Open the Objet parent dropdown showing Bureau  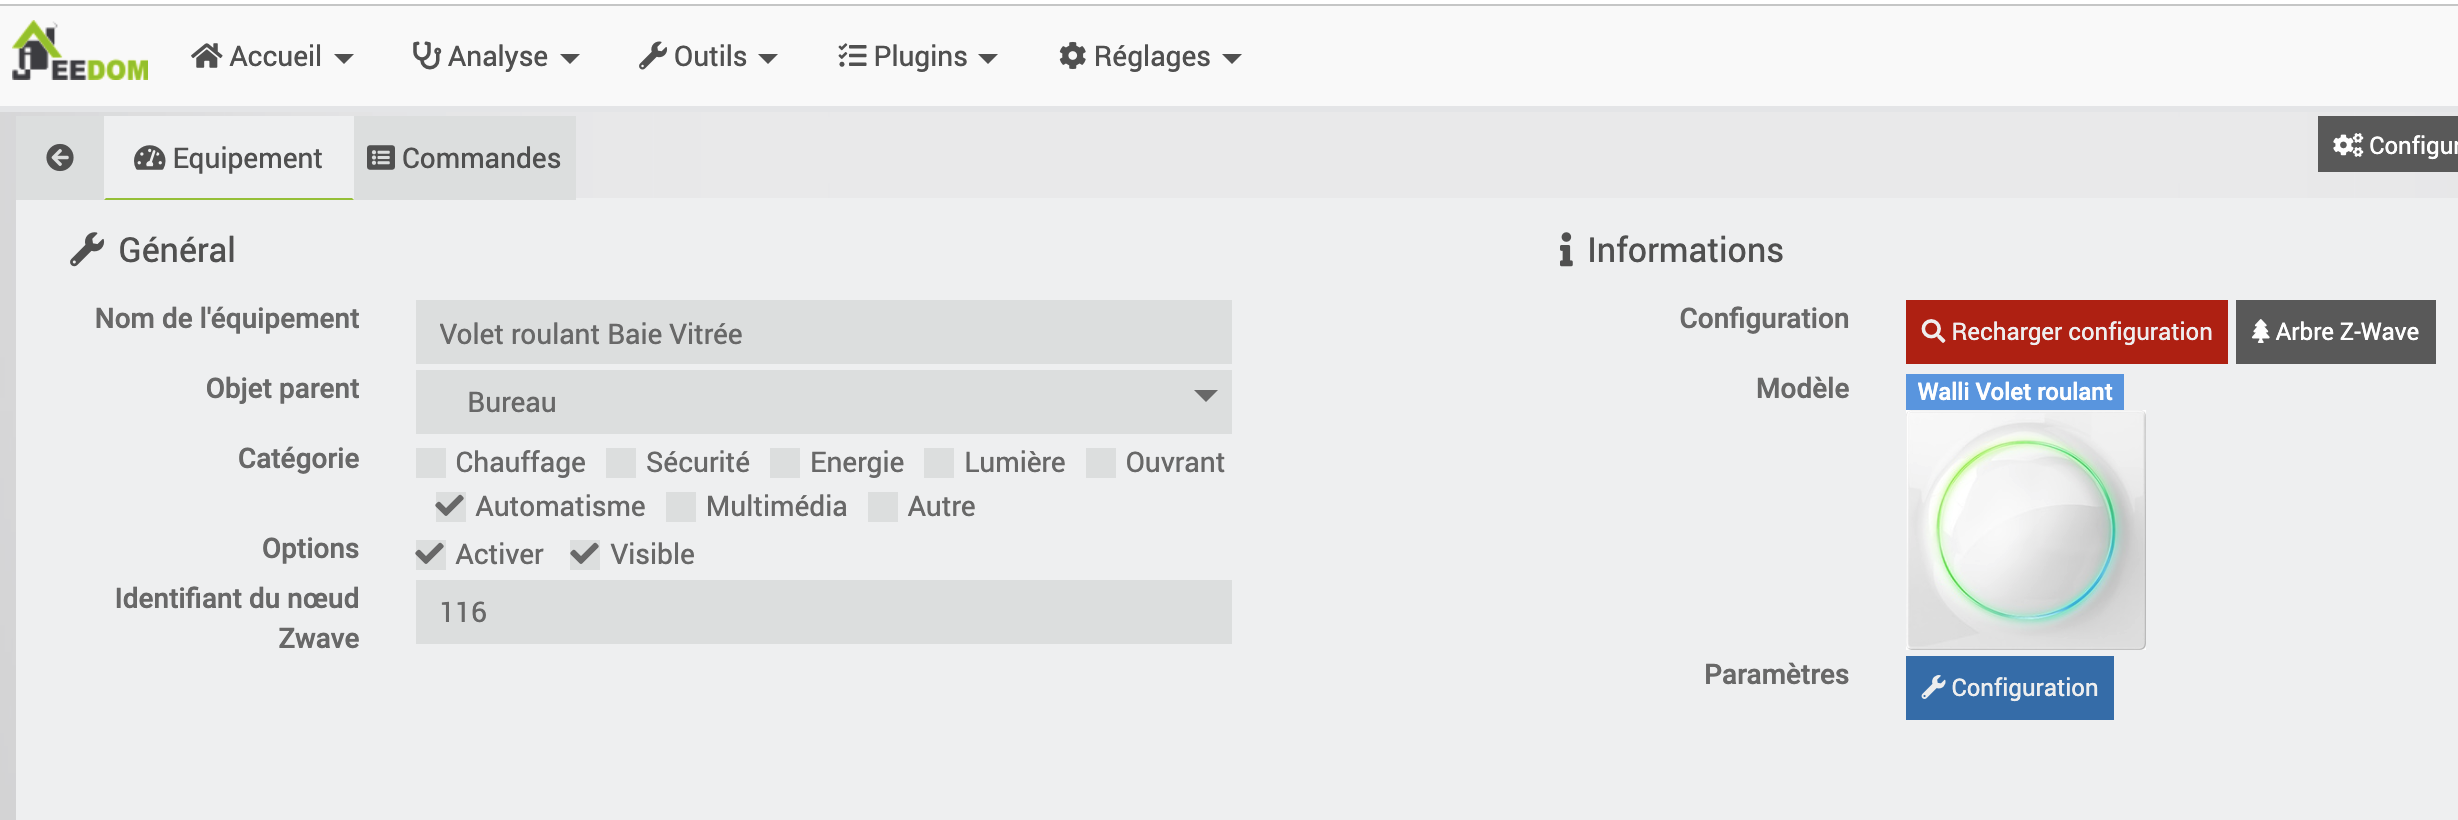coord(824,402)
